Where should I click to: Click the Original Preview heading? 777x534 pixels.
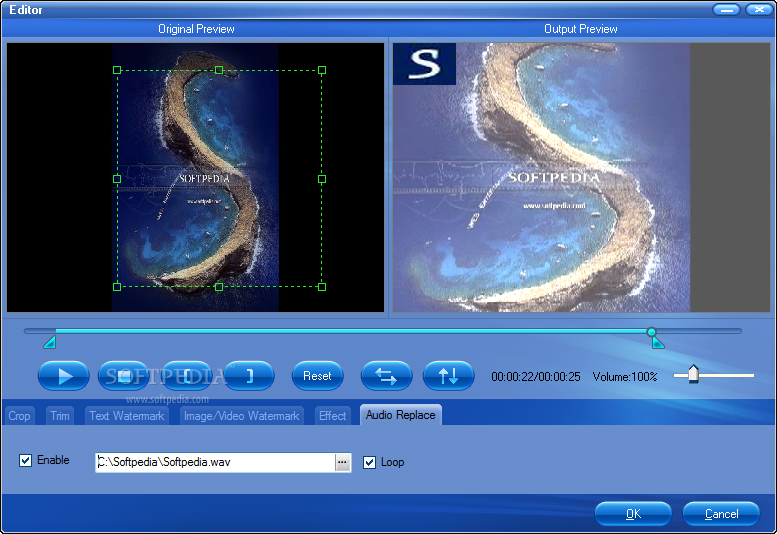click(x=196, y=29)
